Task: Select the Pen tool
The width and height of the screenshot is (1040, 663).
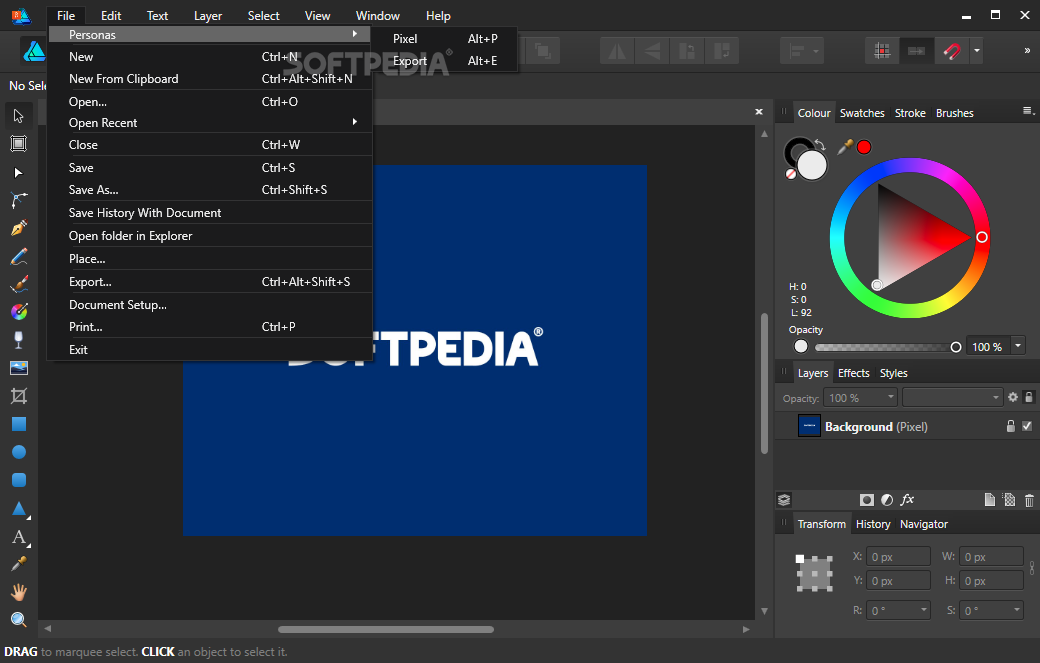Action: (19, 228)
